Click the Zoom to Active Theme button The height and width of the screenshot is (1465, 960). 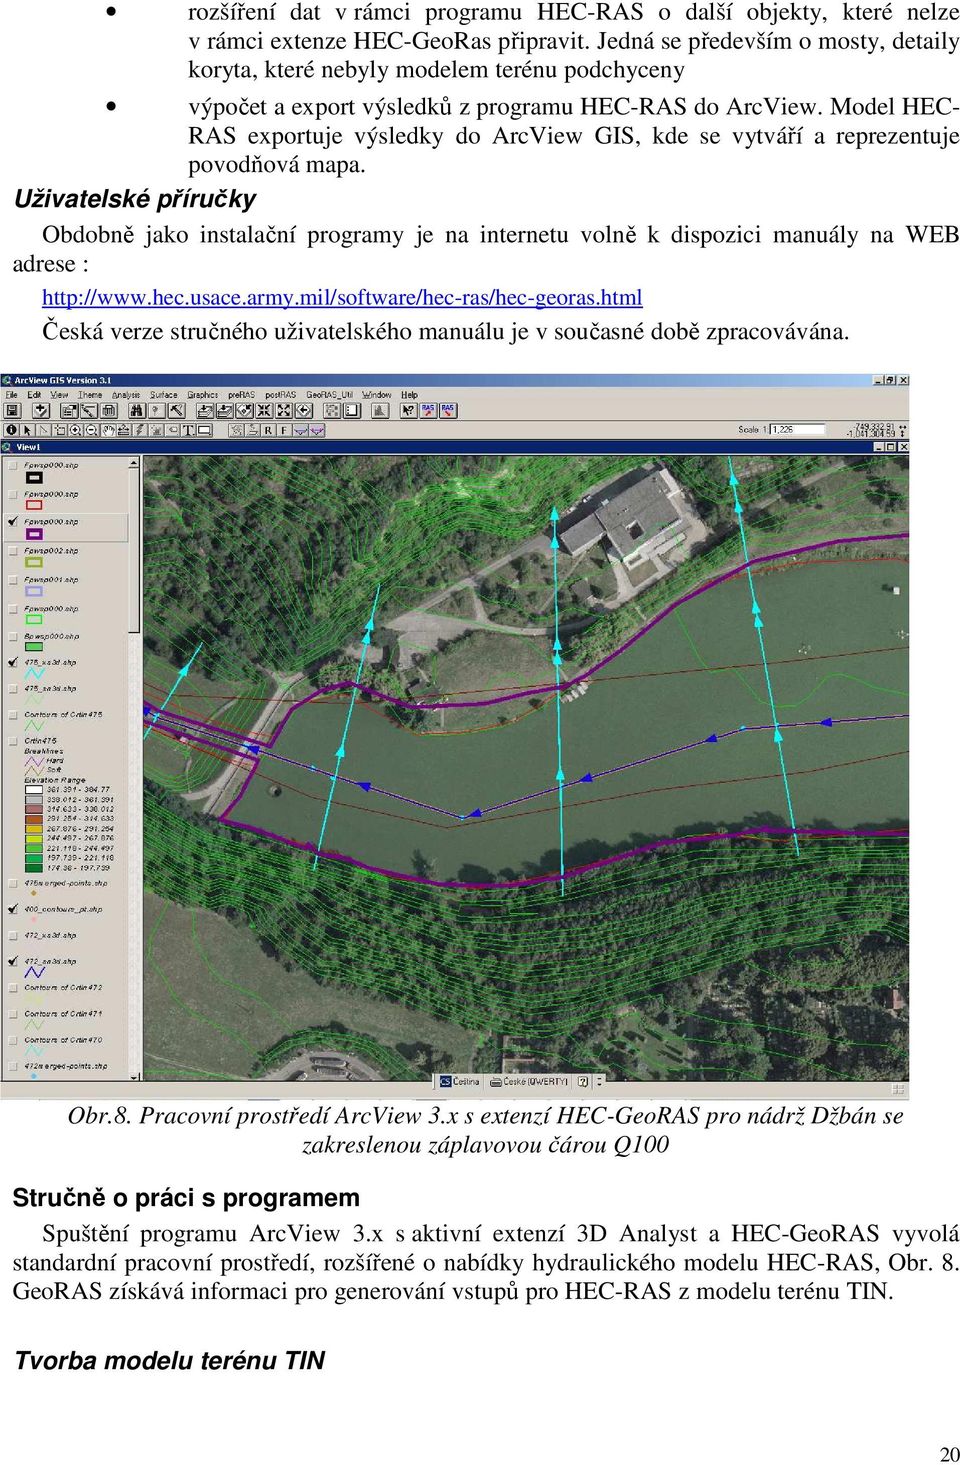[226, 410]
